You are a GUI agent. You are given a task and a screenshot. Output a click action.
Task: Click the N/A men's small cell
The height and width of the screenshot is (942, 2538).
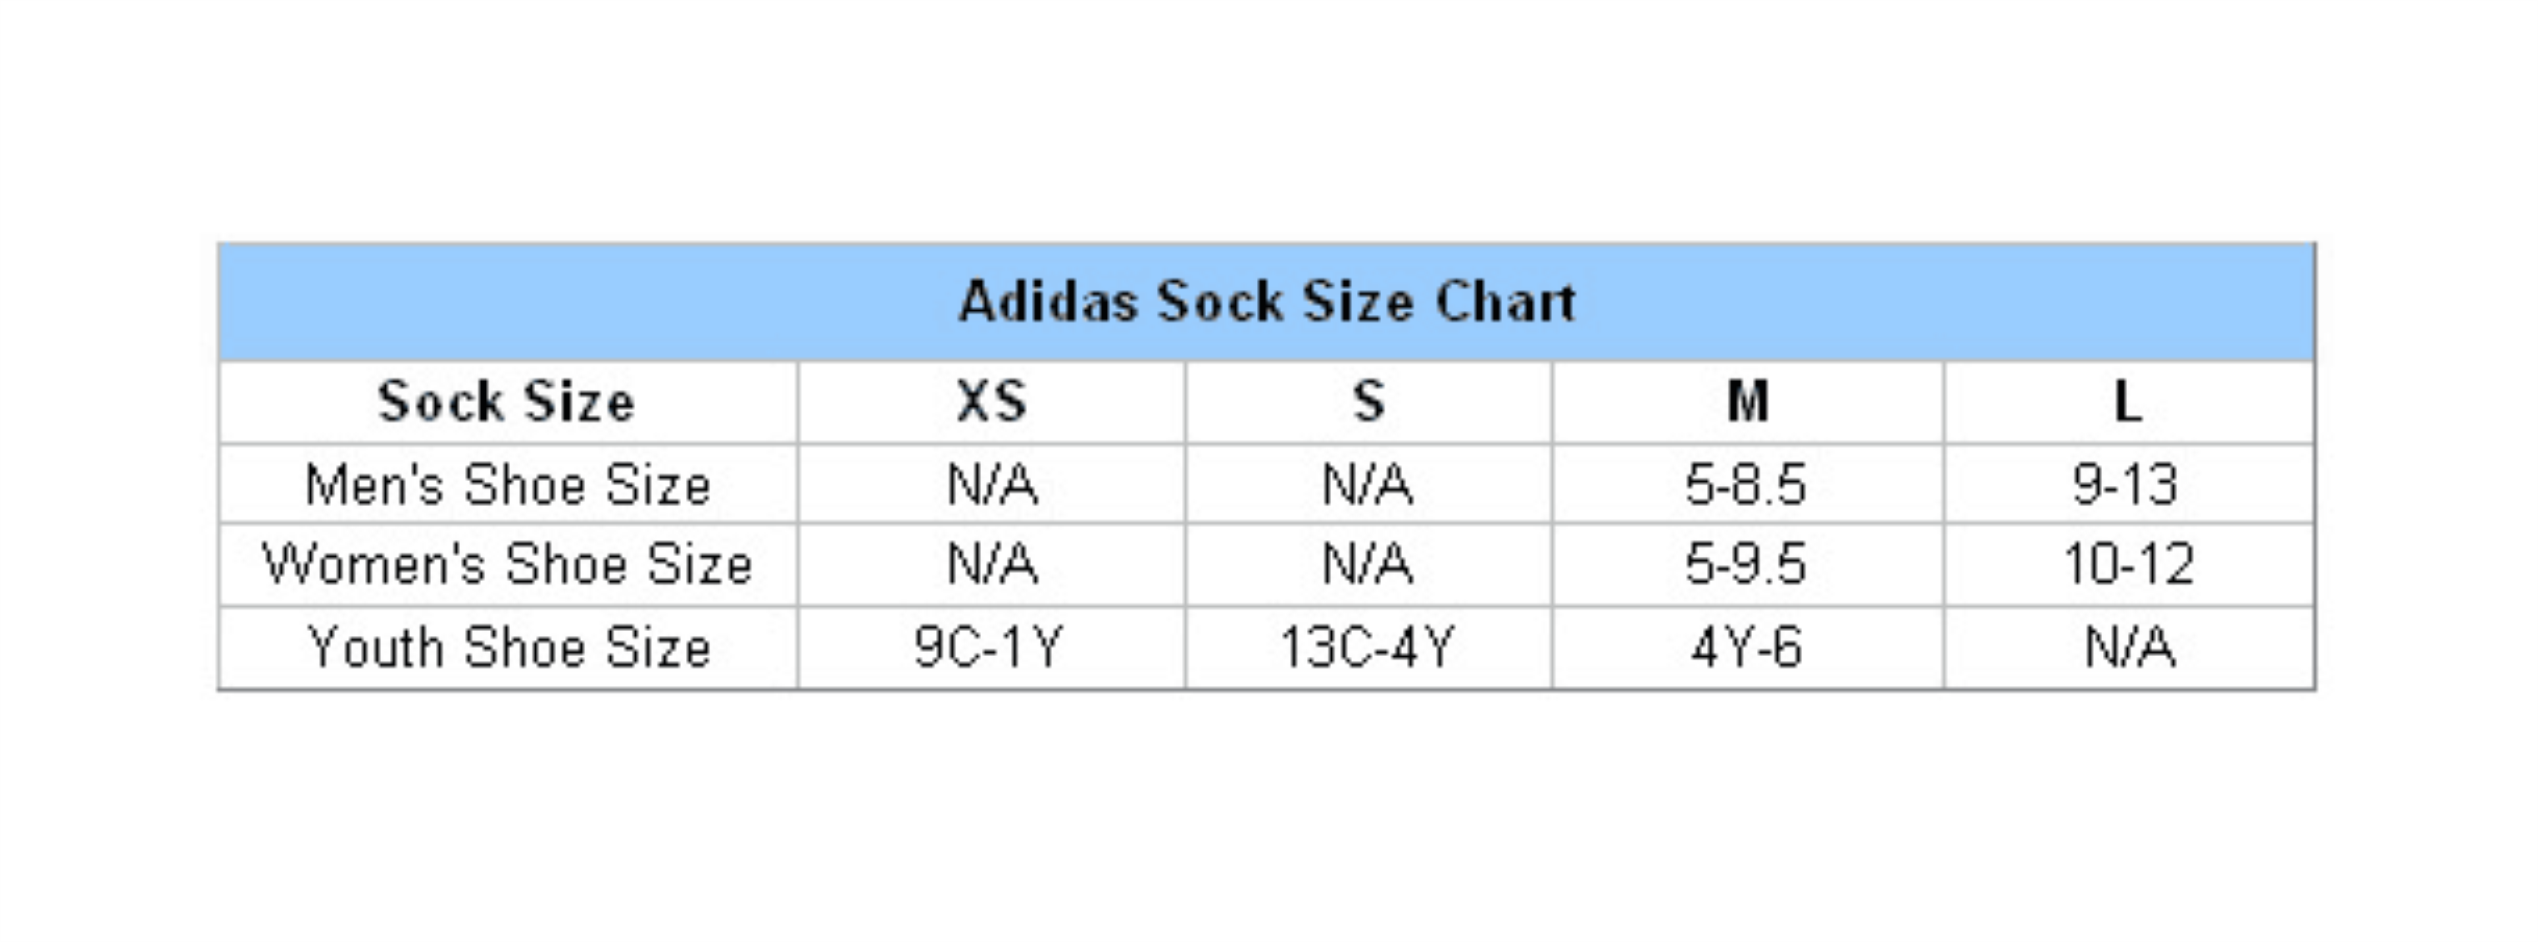[x=1369, y=485]
